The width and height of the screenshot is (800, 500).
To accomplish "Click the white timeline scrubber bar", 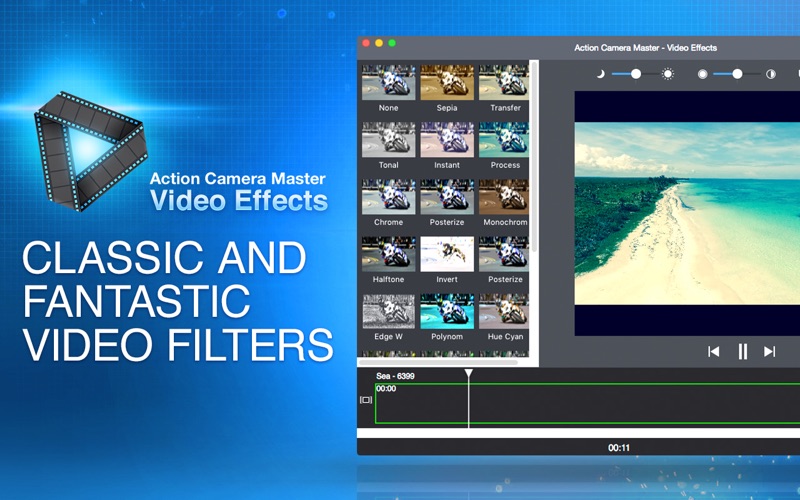I will (x=578, y=433).
